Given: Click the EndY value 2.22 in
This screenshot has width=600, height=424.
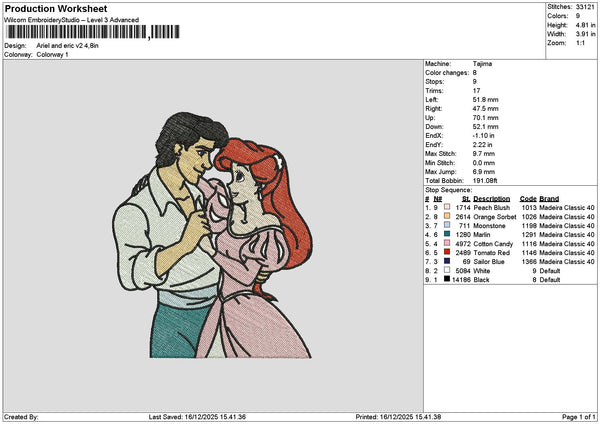Looking at the screenshot, I should coord(483,145).
